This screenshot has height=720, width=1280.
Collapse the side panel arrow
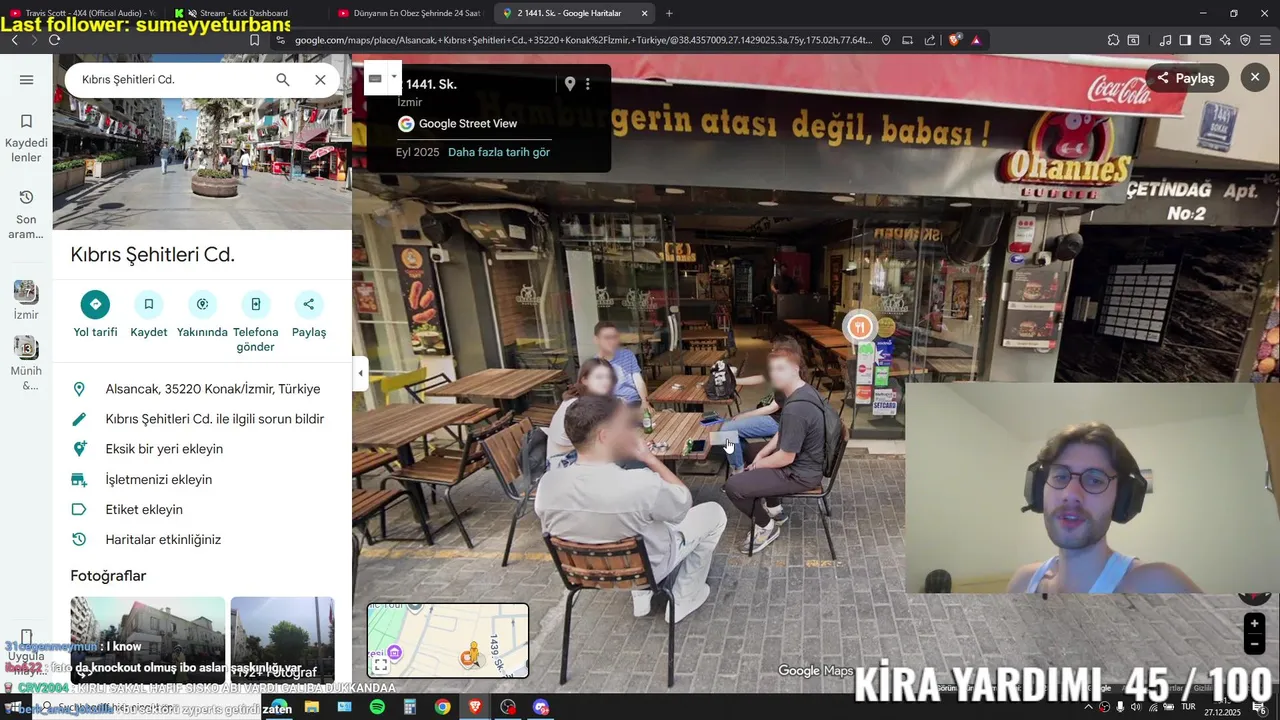pos(360,373)
